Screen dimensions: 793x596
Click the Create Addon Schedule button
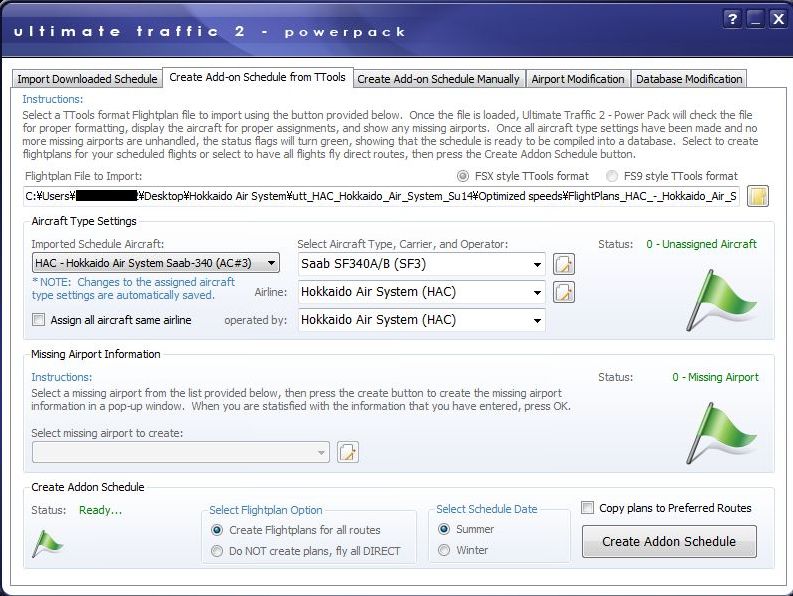click(x=669, y=541)
